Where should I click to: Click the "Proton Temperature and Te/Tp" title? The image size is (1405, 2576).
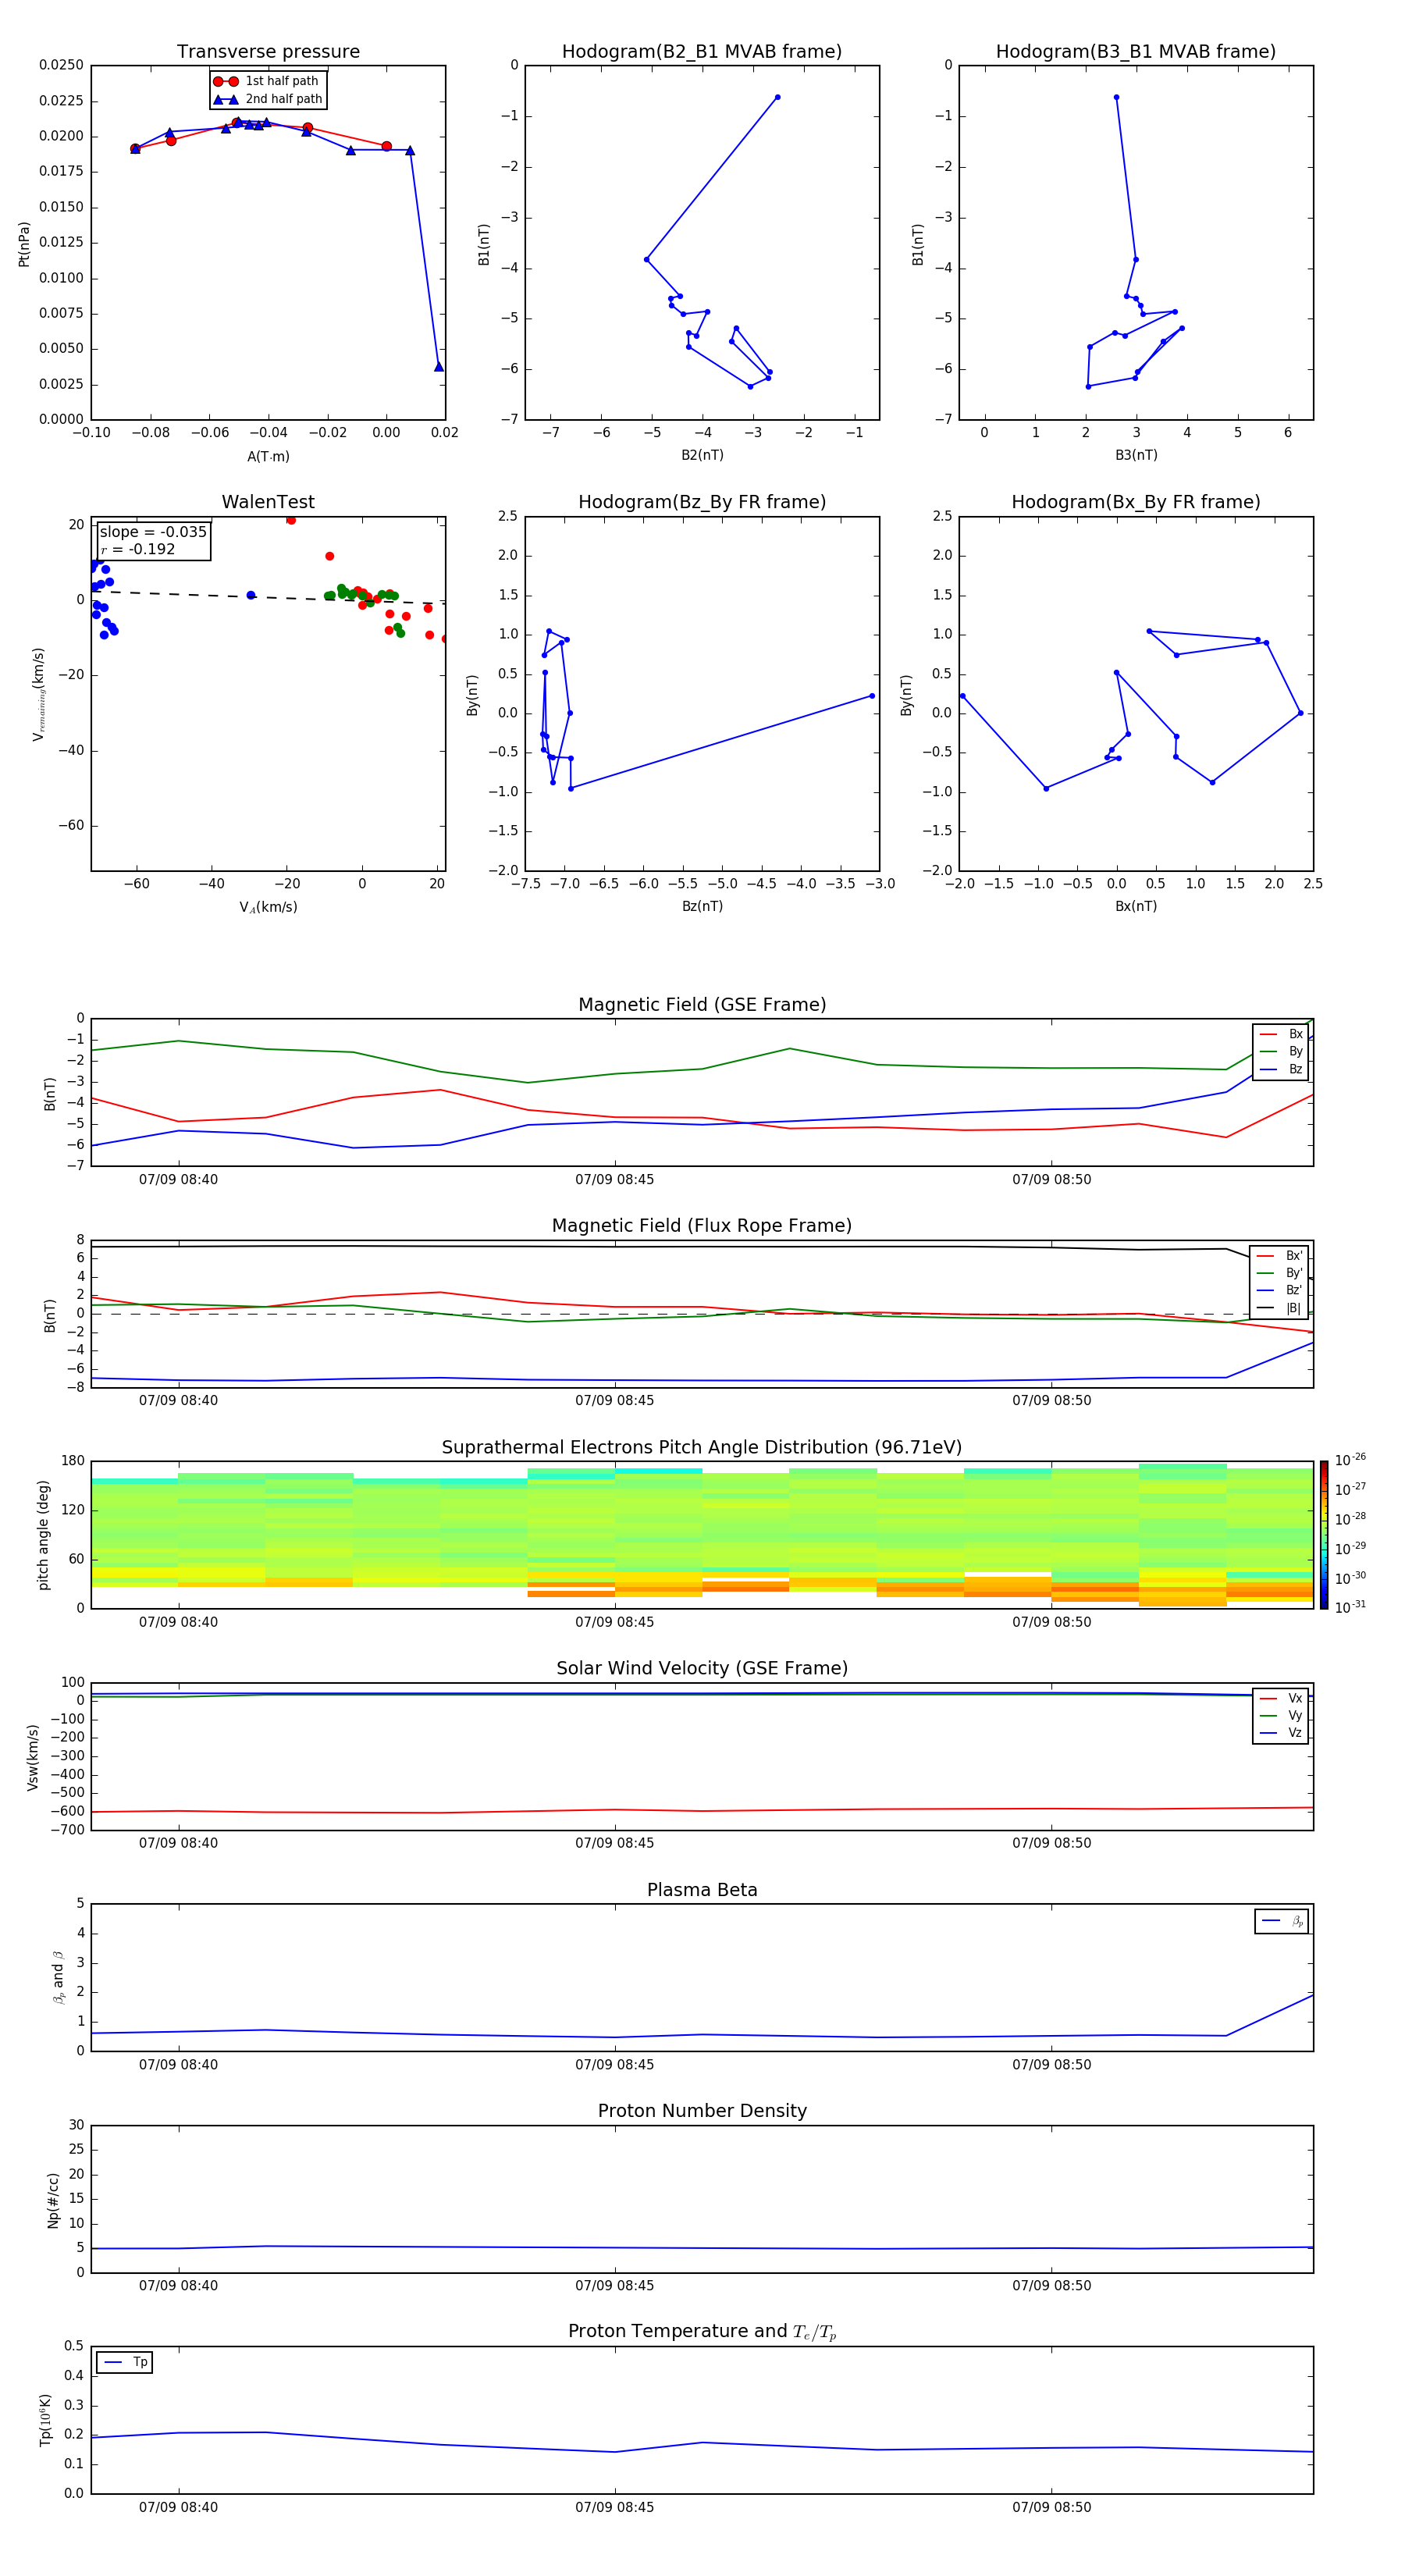[702, 2332]
